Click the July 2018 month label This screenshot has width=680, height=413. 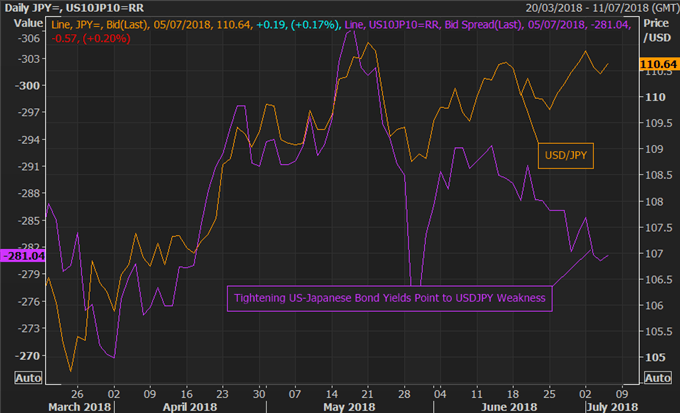pyautogui.click(x=612, y=407)
